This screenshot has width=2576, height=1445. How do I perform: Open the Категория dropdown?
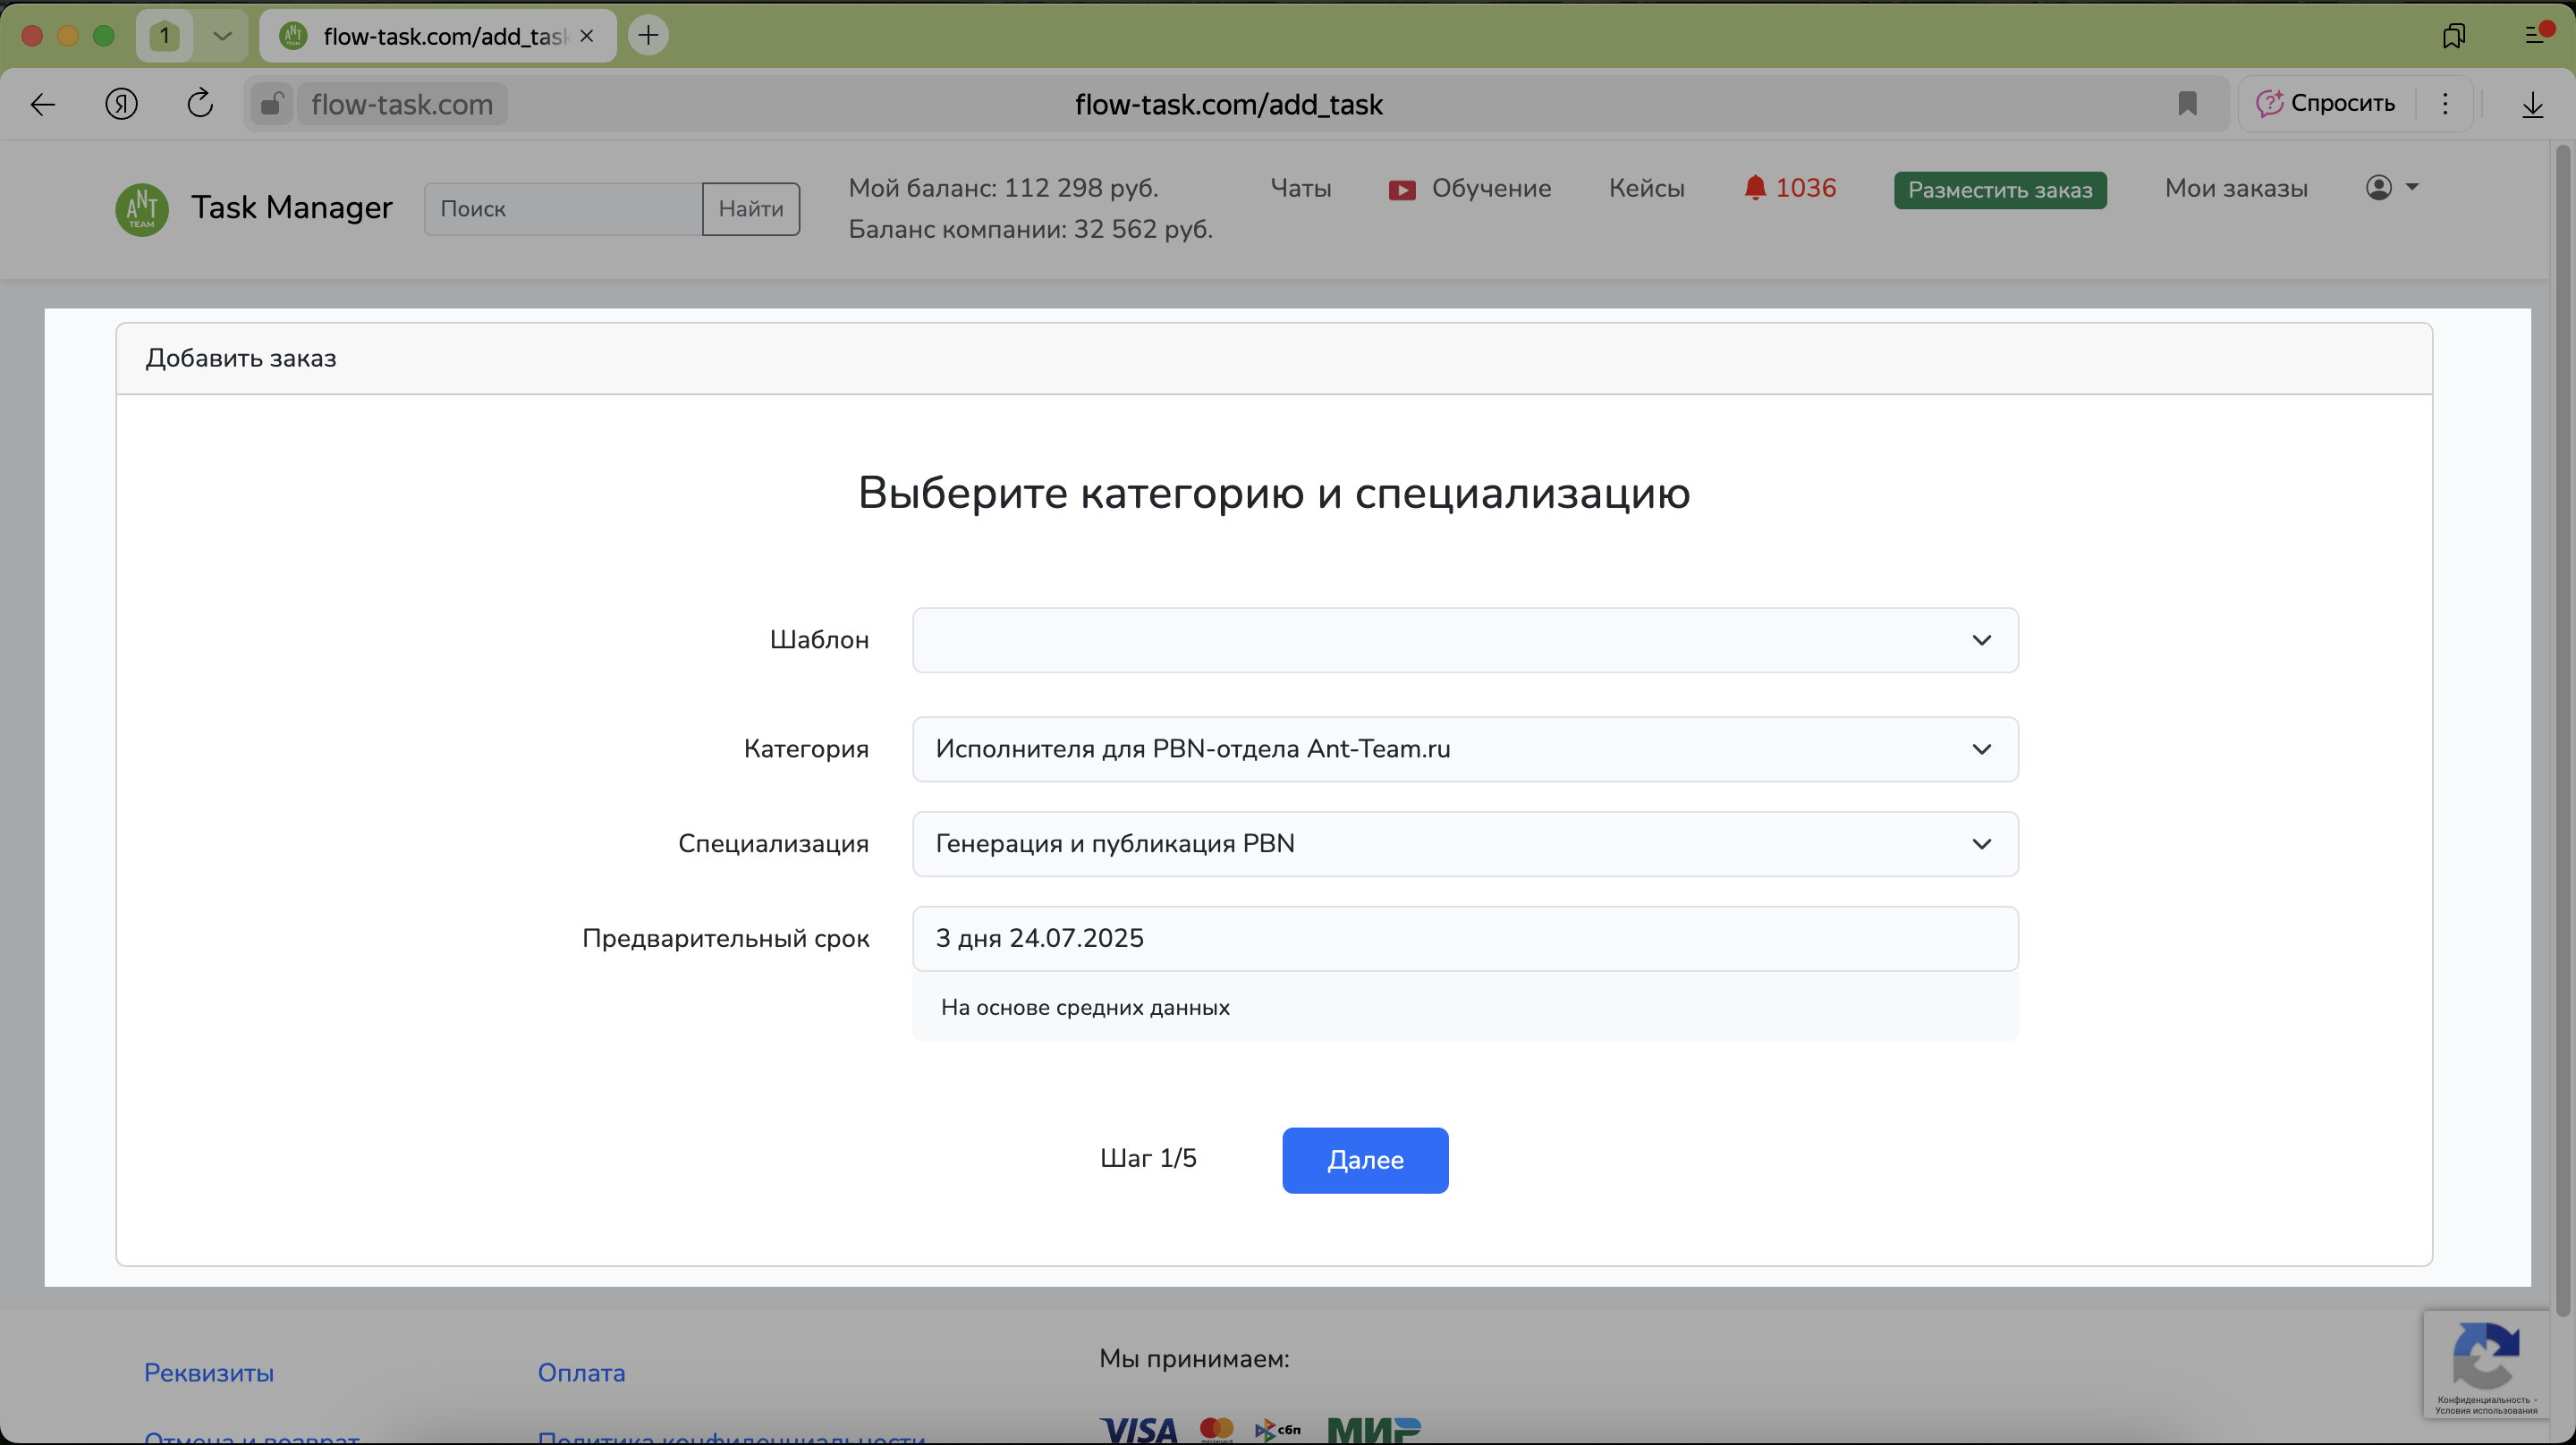(x=1464, y=749)
